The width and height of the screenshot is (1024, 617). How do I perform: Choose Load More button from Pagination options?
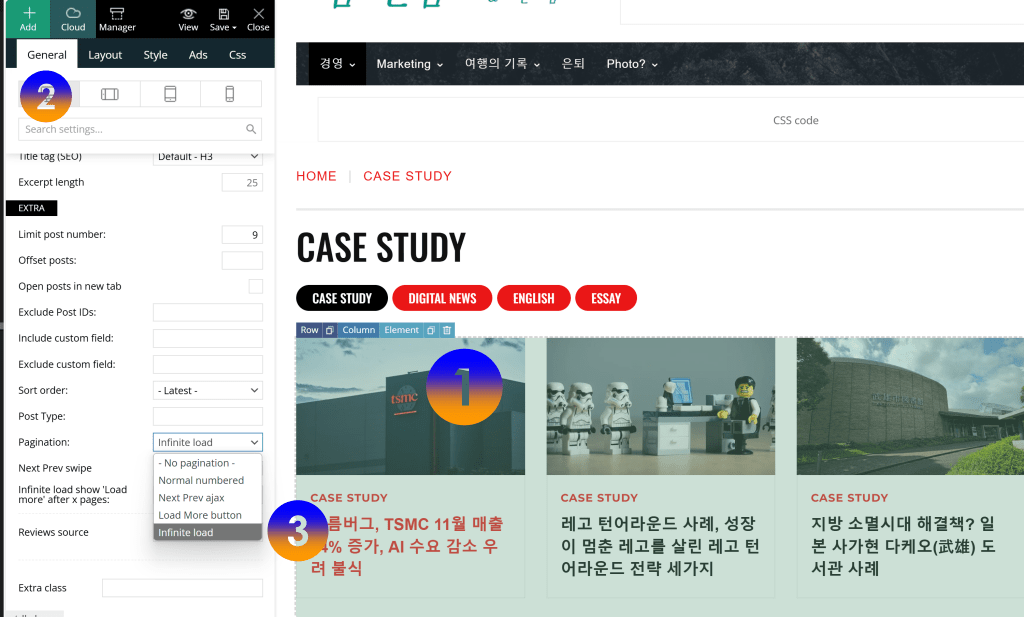[200, 514]
